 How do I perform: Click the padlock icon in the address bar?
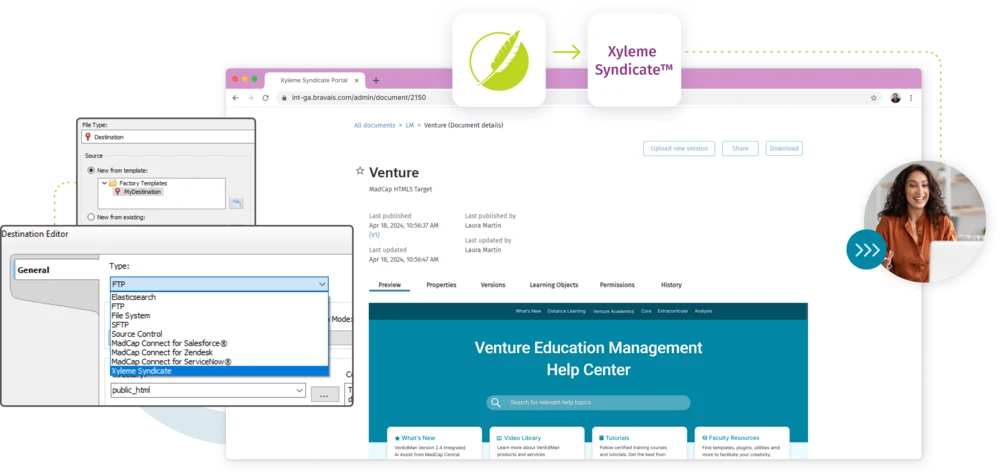(283, 98)
